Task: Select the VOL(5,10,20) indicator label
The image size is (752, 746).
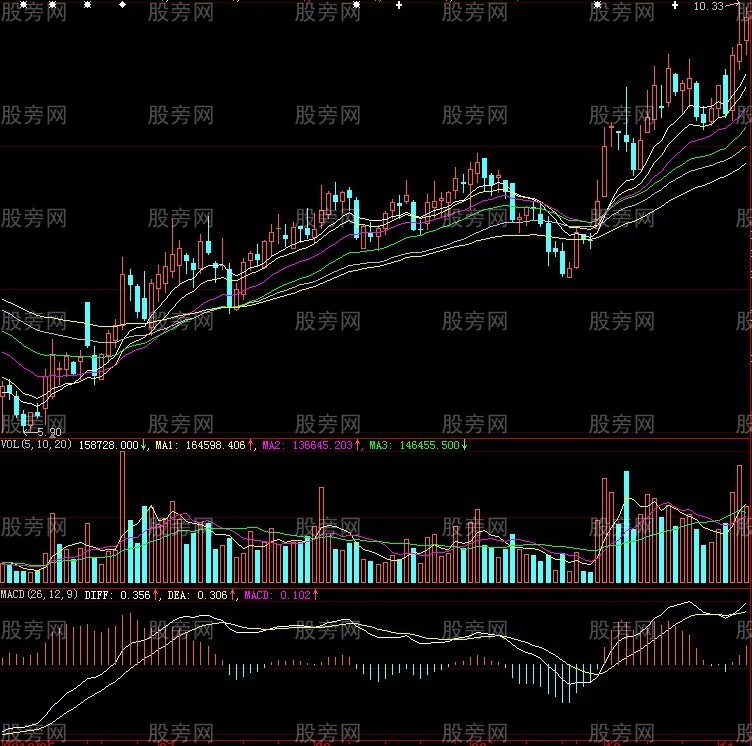Action: (x=36, y=444)
